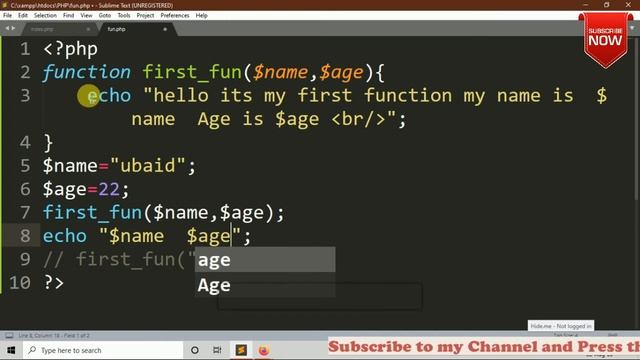Open the Edit menu
The width and height of the screenshot is (640, 360).
(x=23, y=16)
